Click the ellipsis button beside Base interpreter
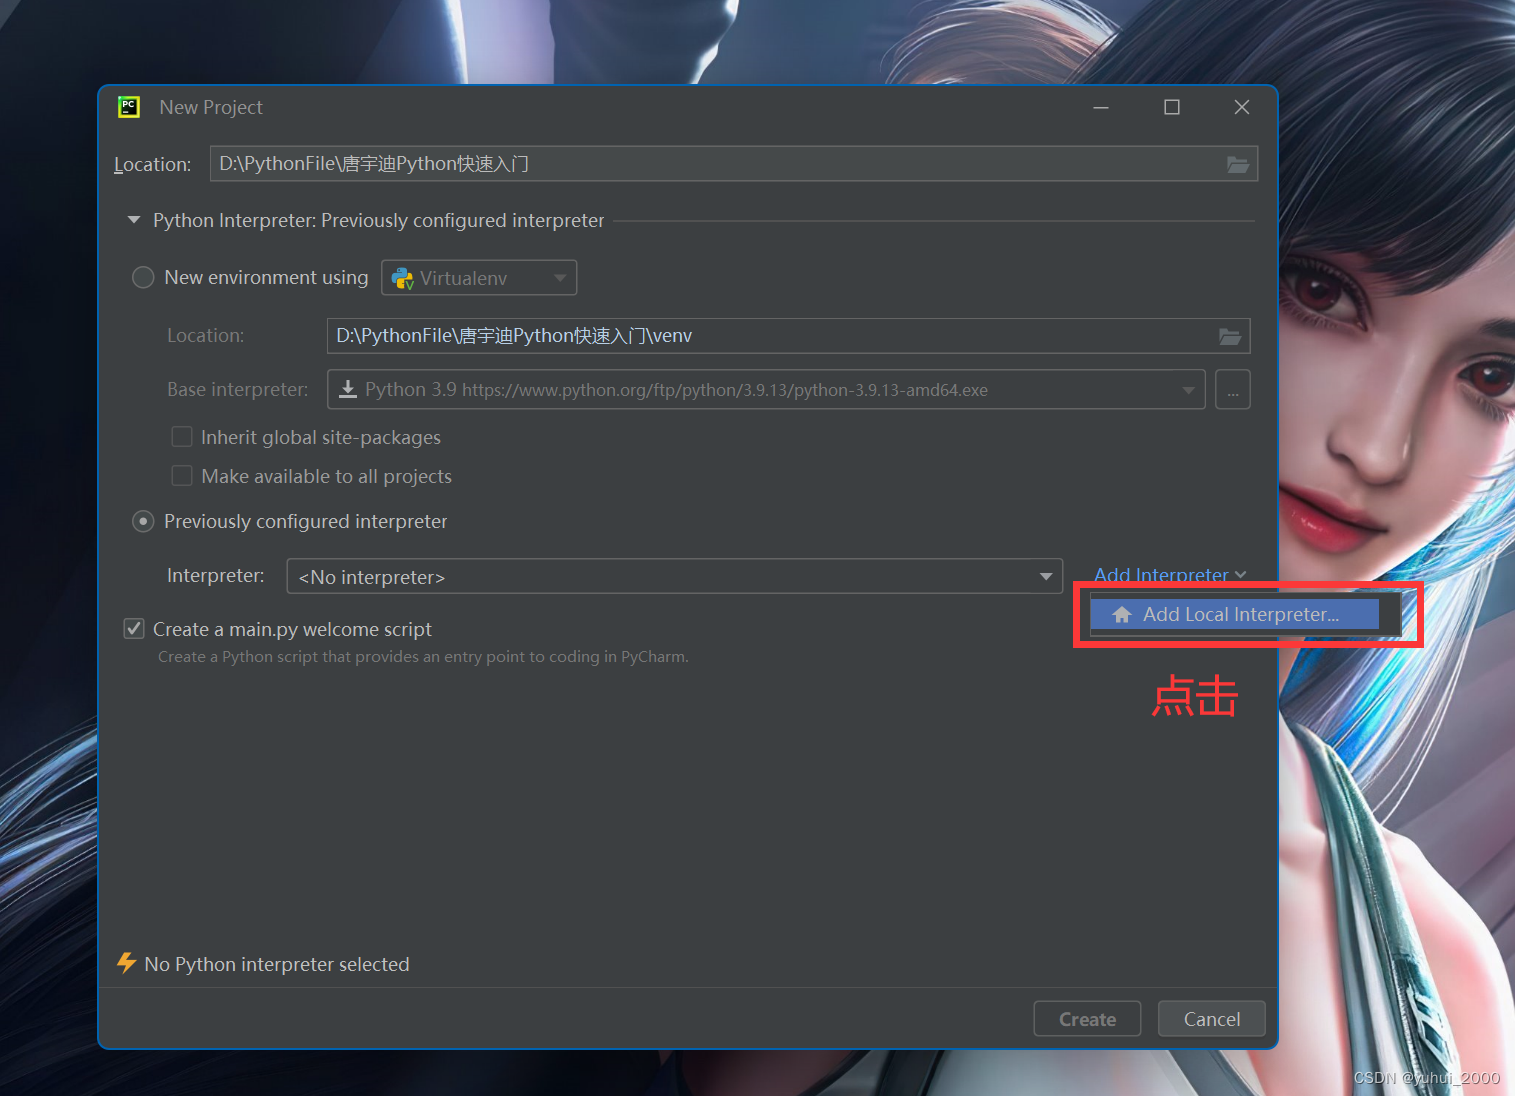 1233,390
